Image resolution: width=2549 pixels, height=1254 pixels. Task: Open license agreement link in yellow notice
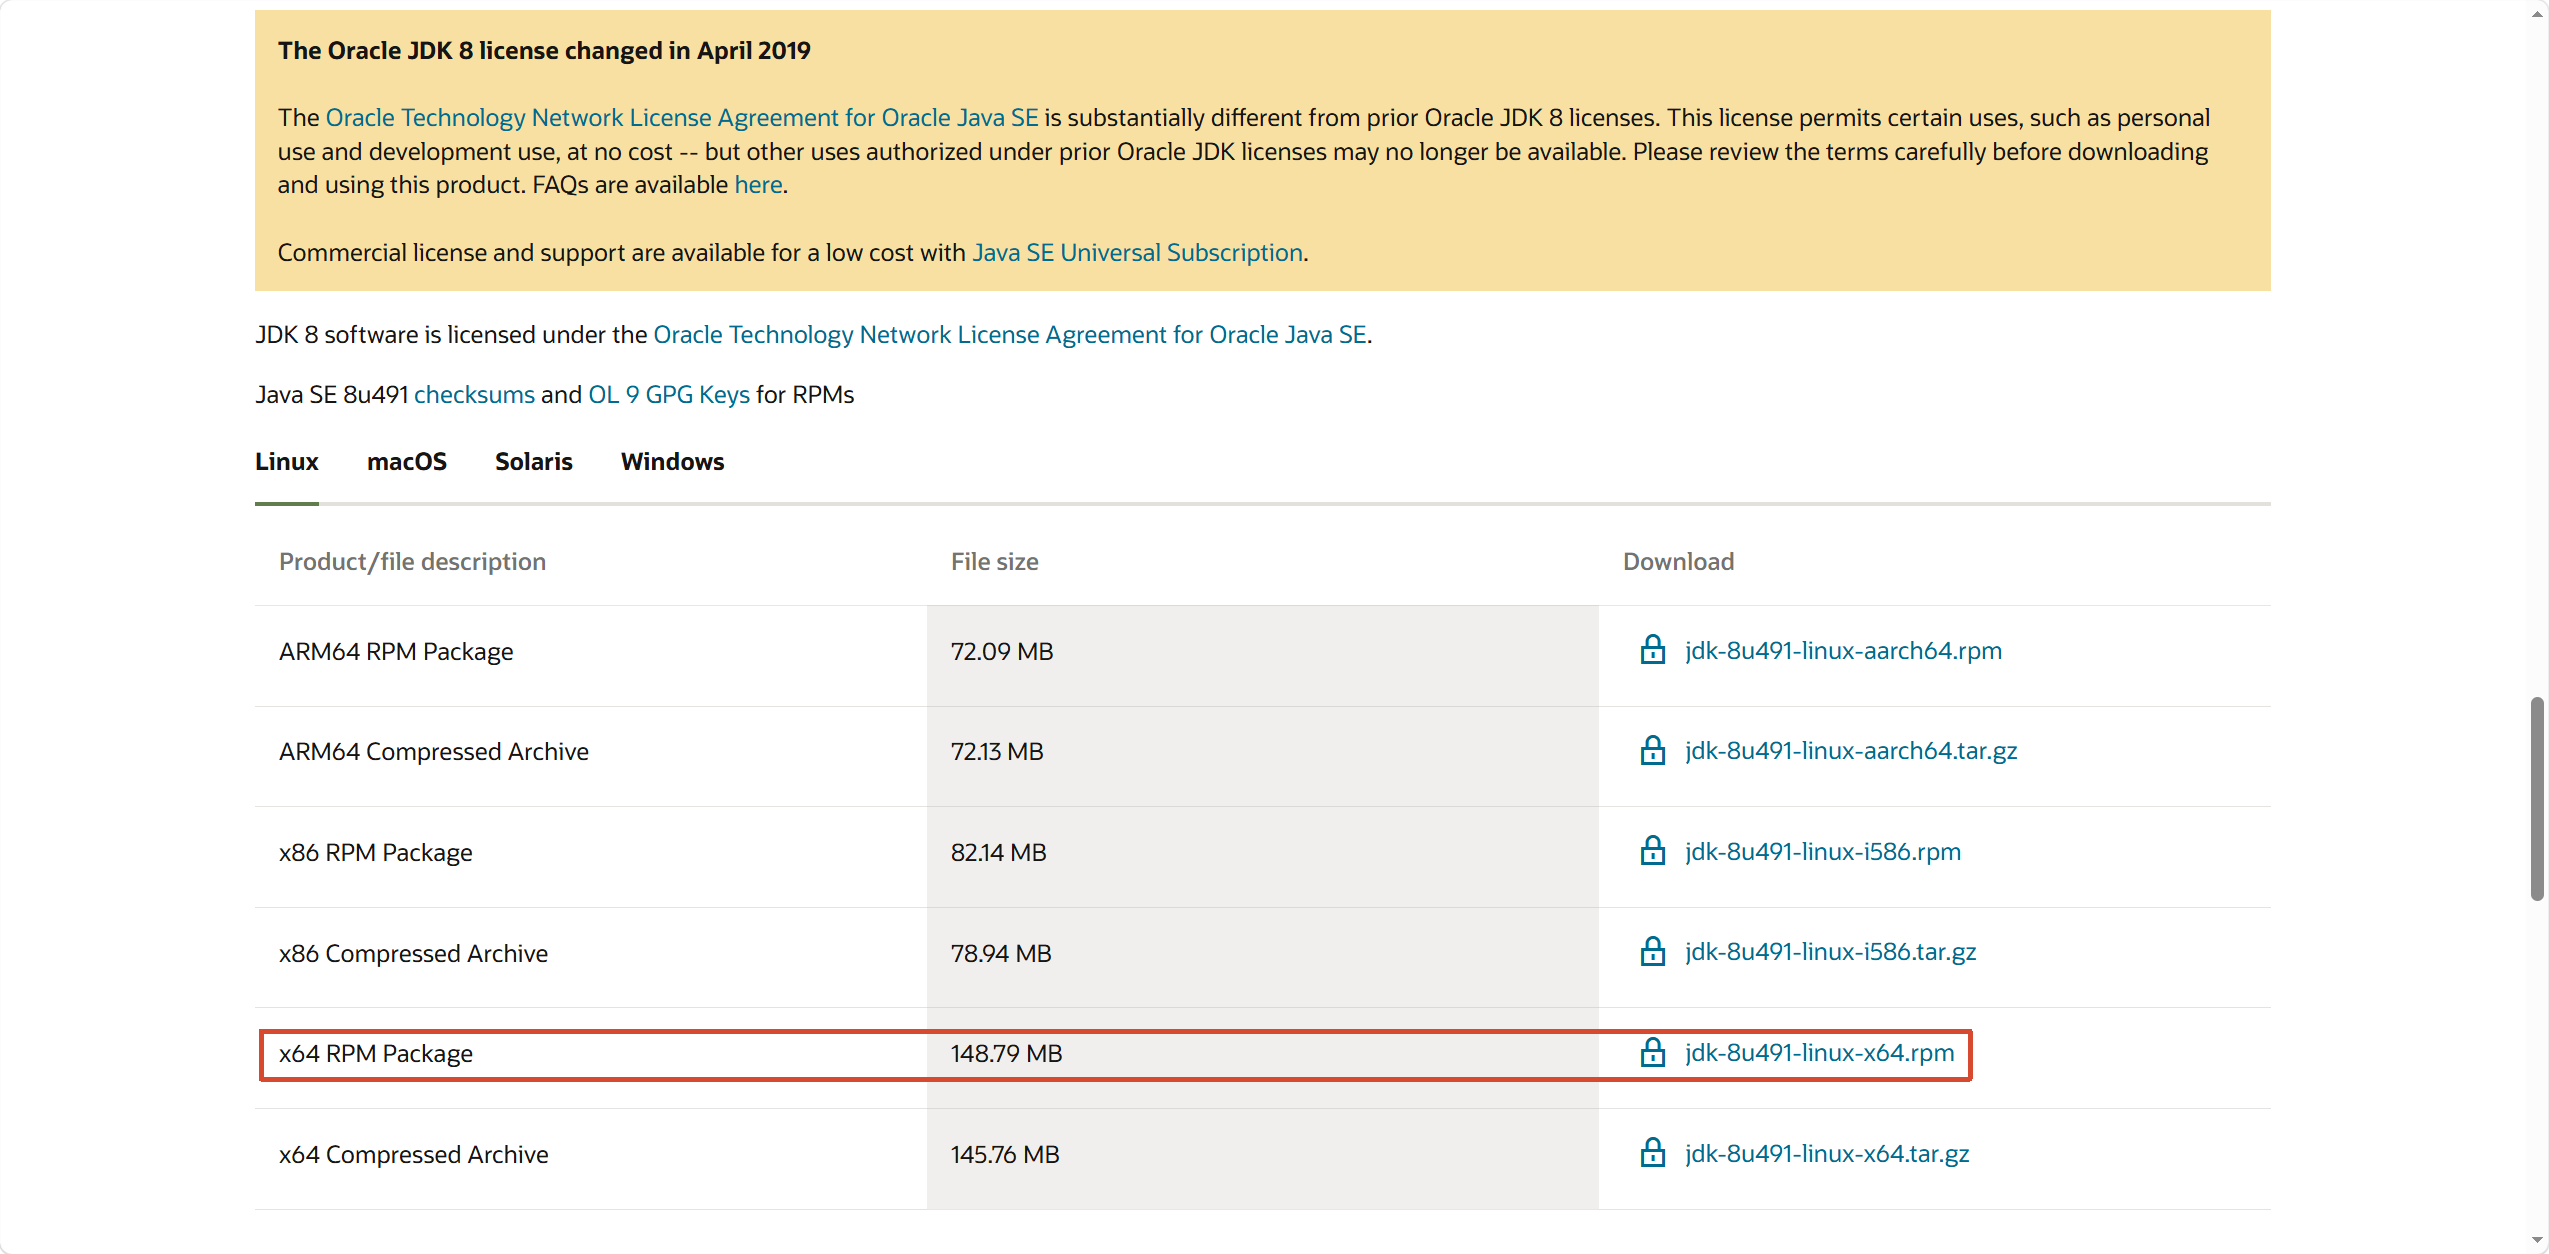pyautogui.click(x=682, y=118)
